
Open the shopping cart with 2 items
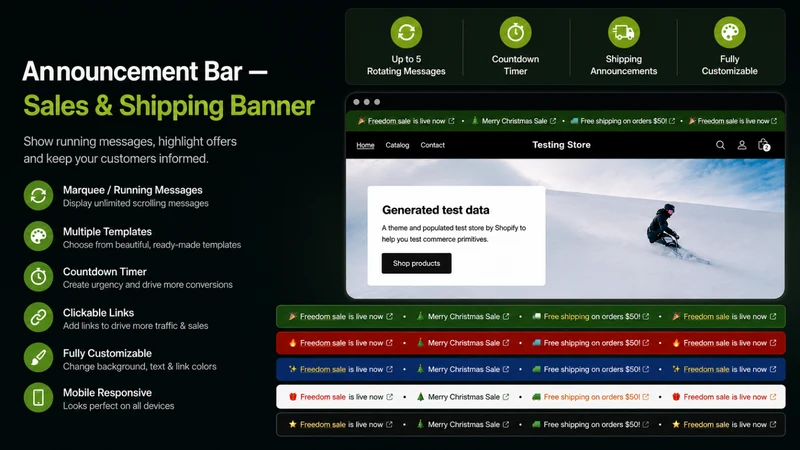764,145
